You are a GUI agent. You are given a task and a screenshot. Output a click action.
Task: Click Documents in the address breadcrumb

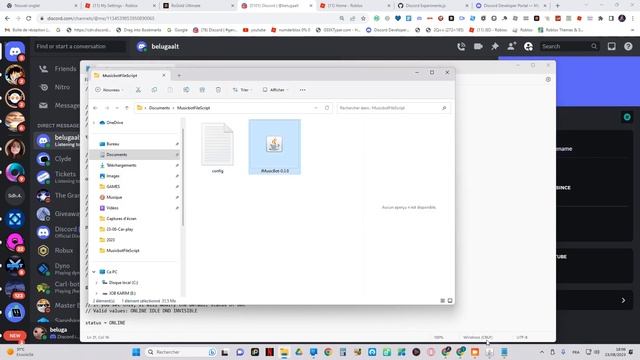pos(159,108)
